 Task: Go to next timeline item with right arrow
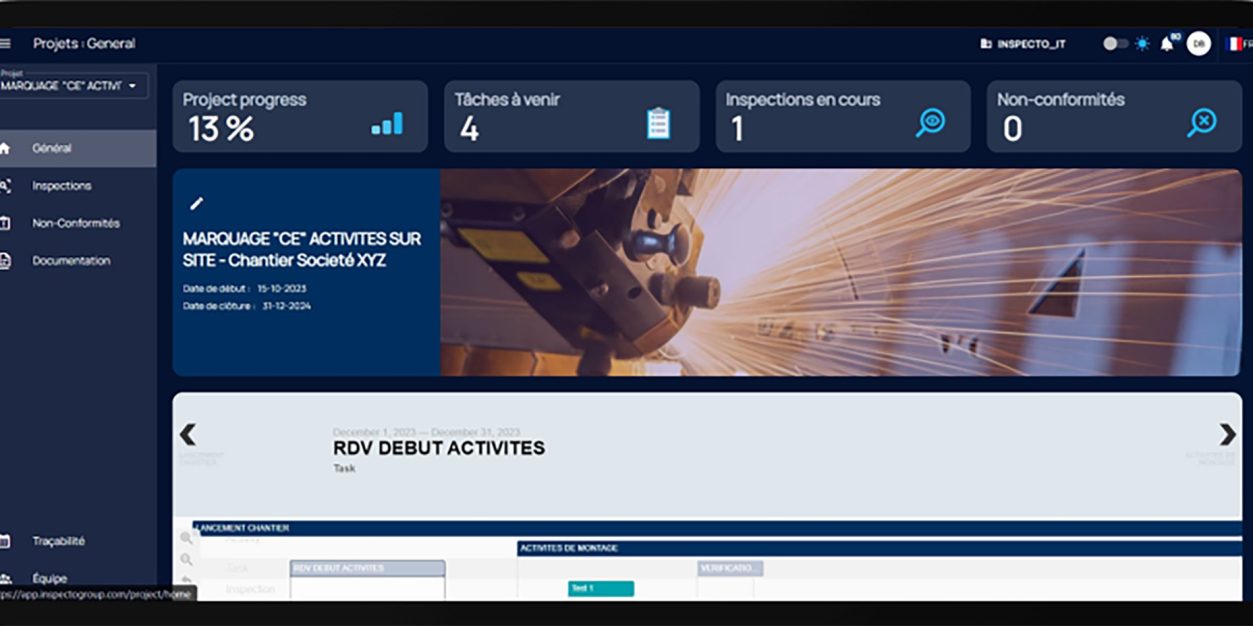[1227, 434]
